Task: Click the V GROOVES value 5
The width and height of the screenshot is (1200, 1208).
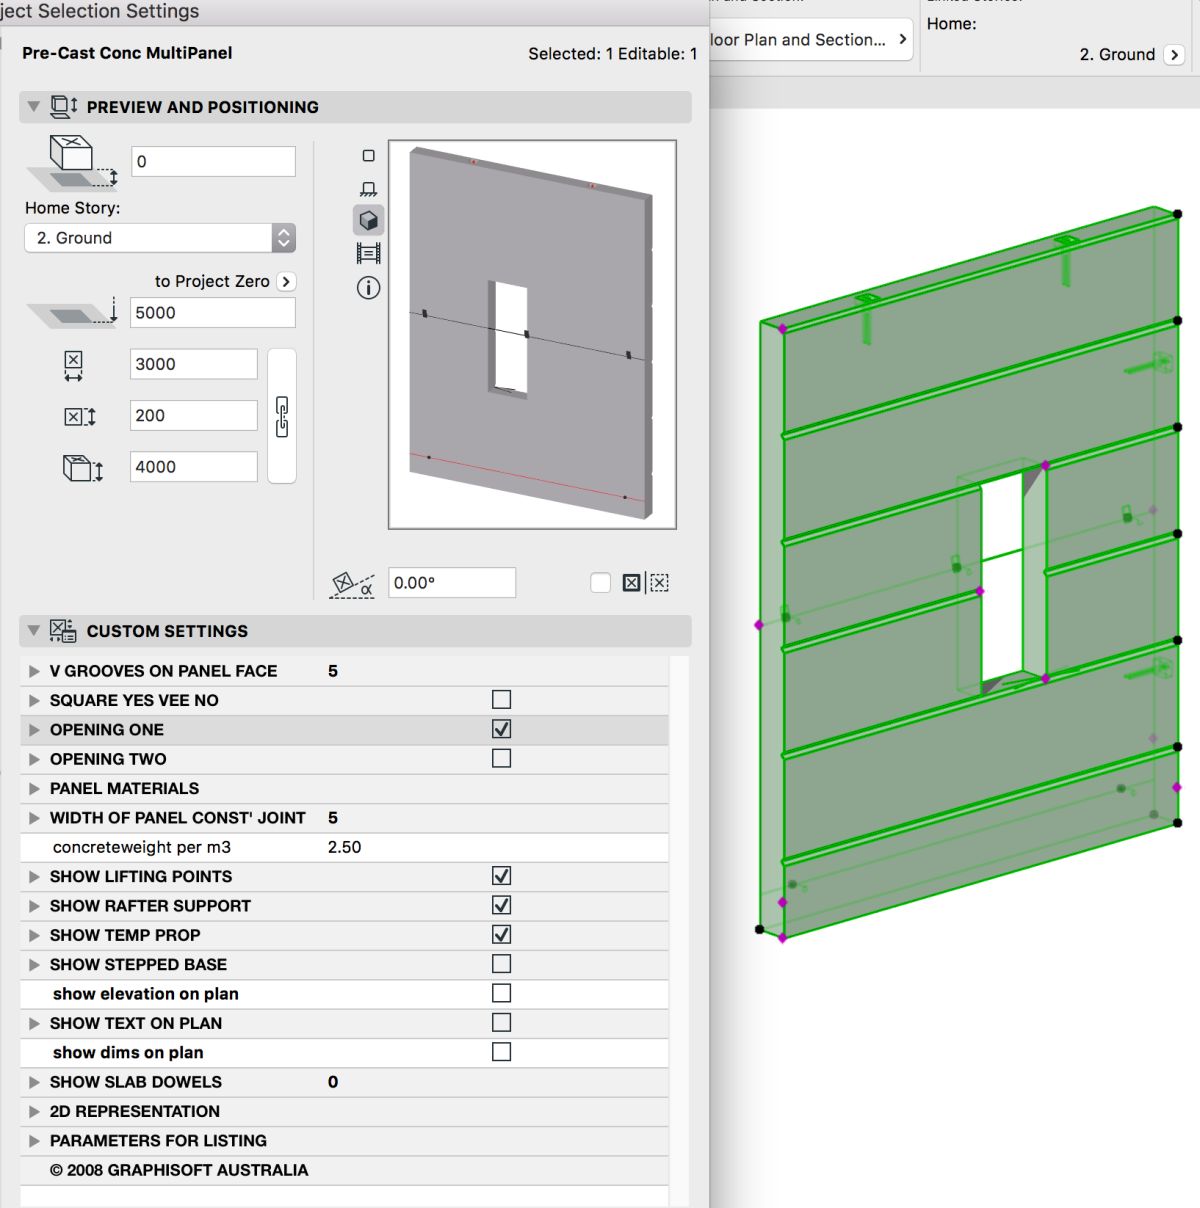Action: click(x=333, y=671)
